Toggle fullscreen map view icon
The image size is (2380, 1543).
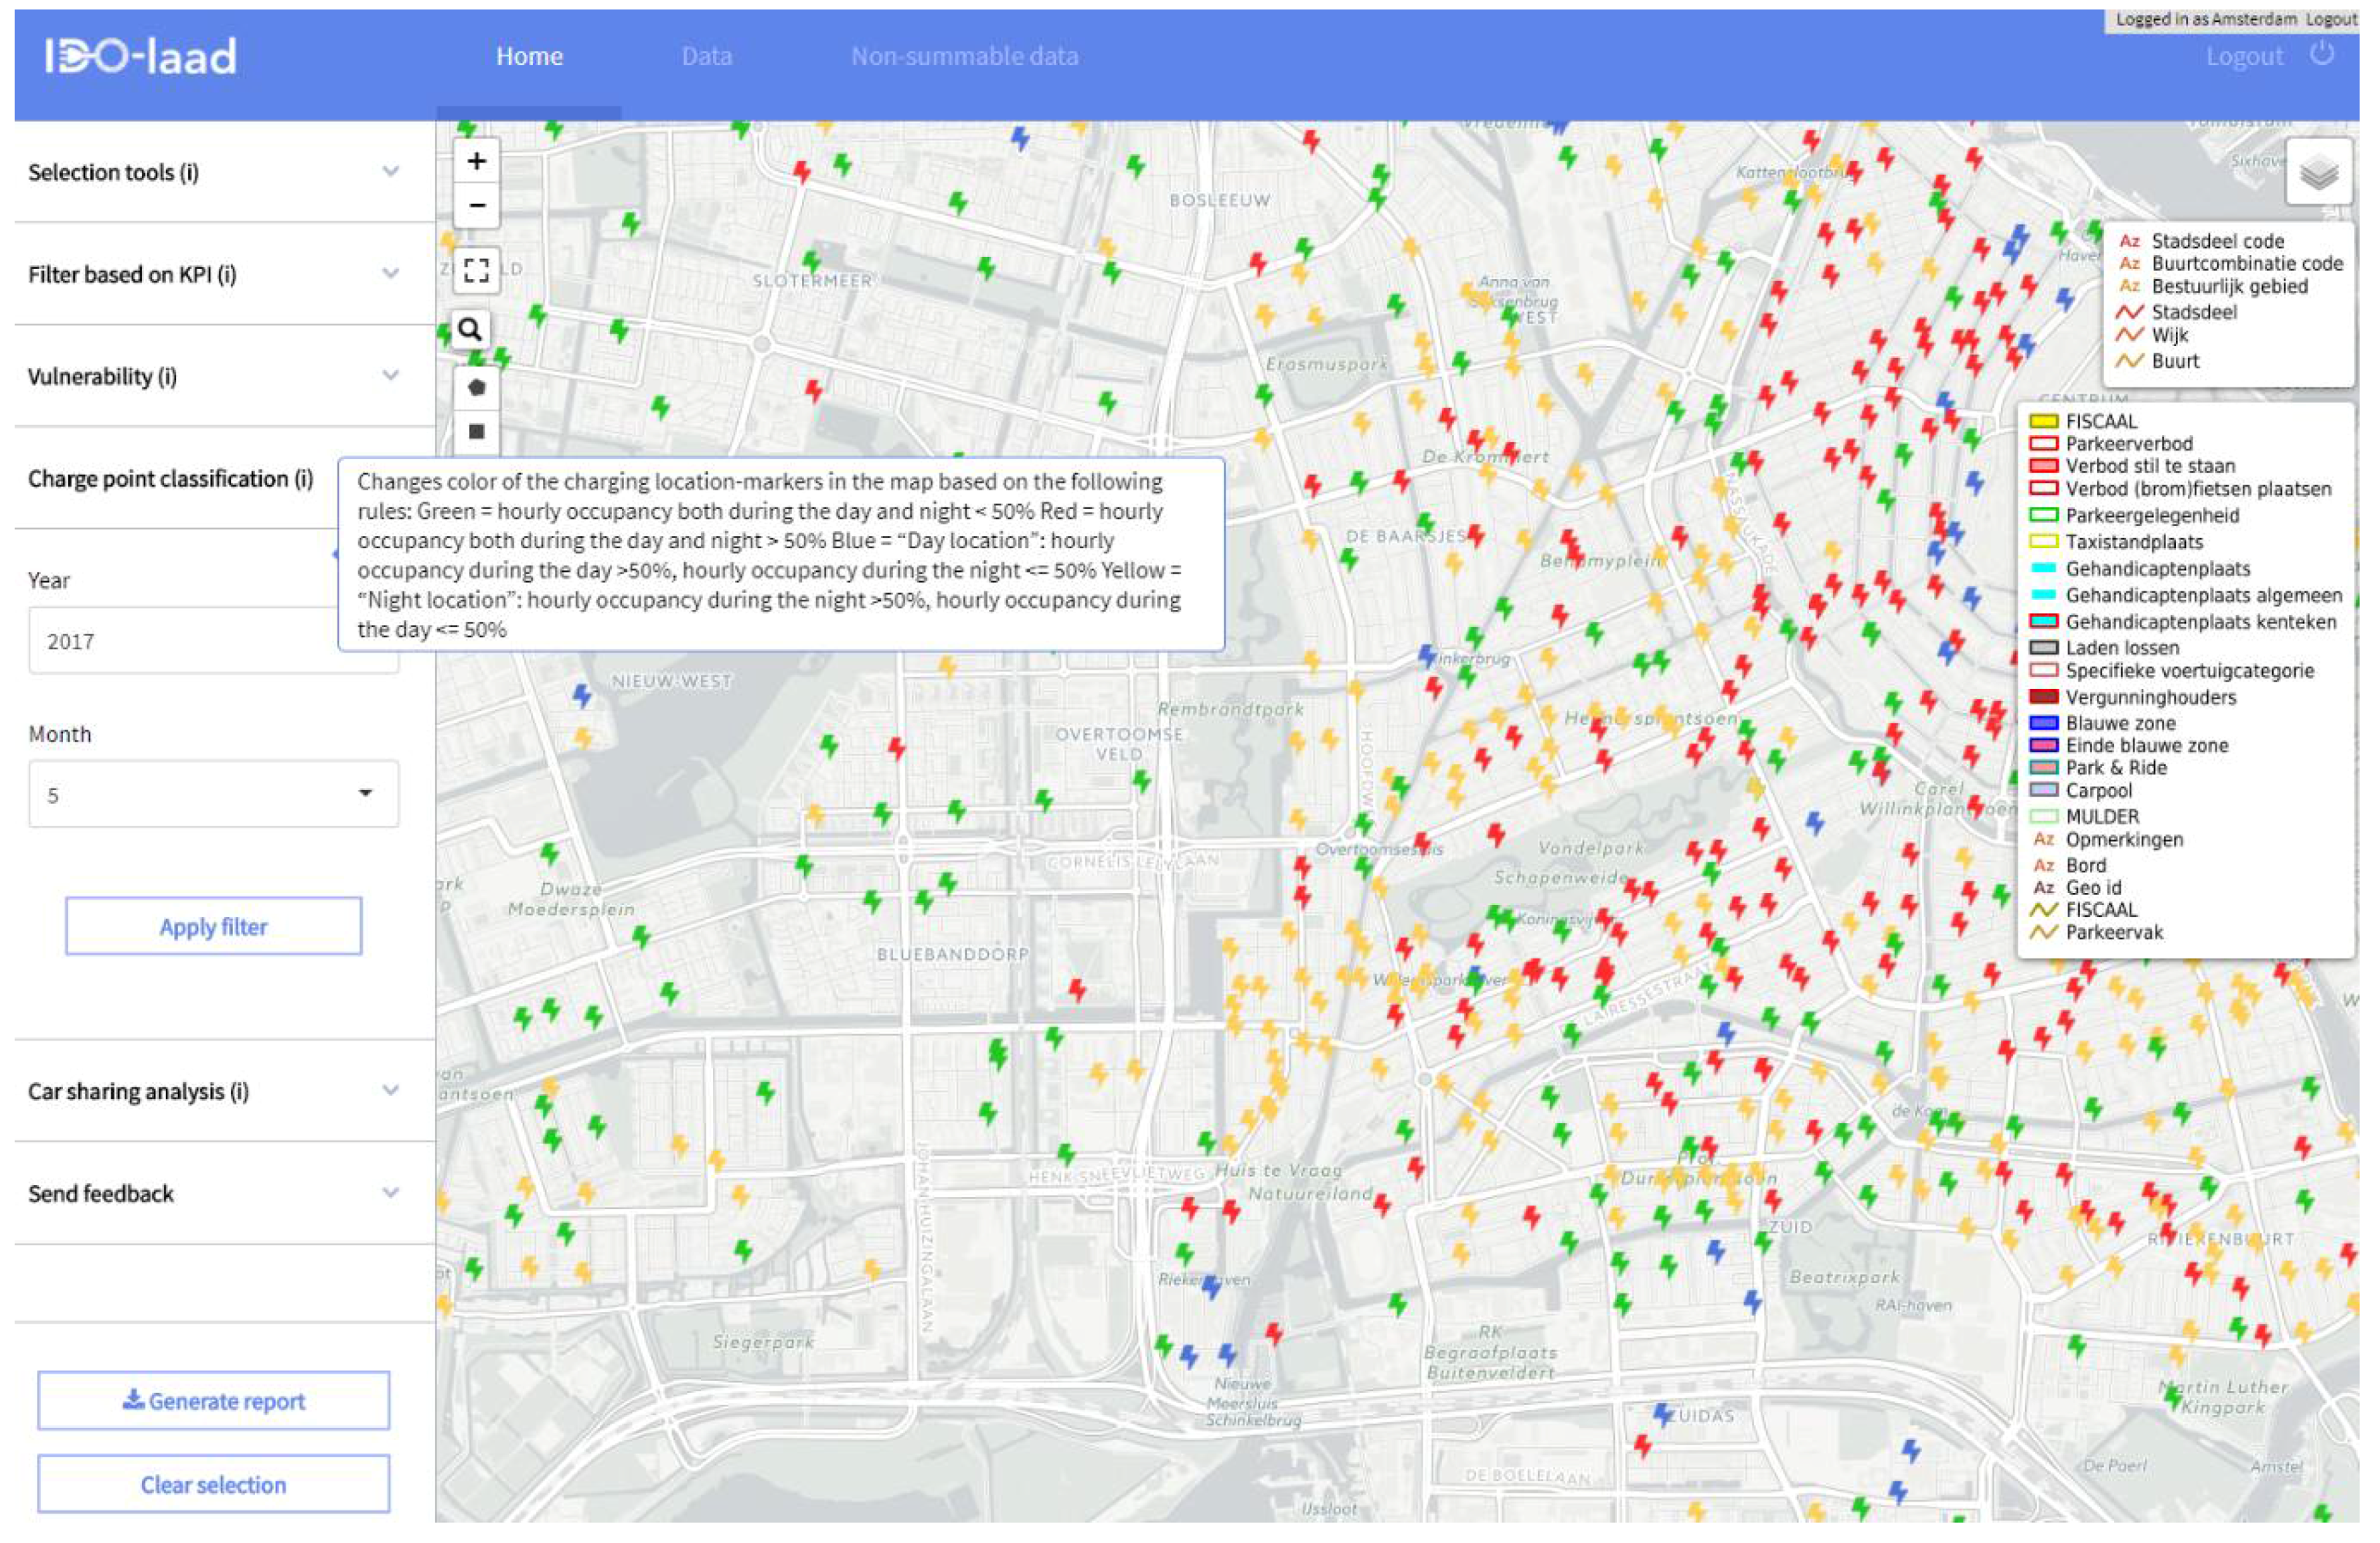click(x=477, y=270)
